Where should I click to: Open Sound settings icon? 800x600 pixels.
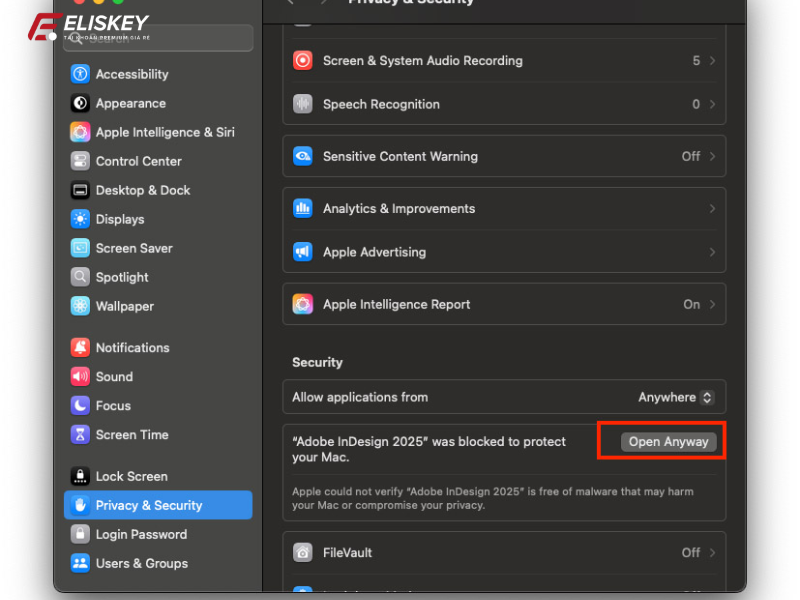click(80, 377)
